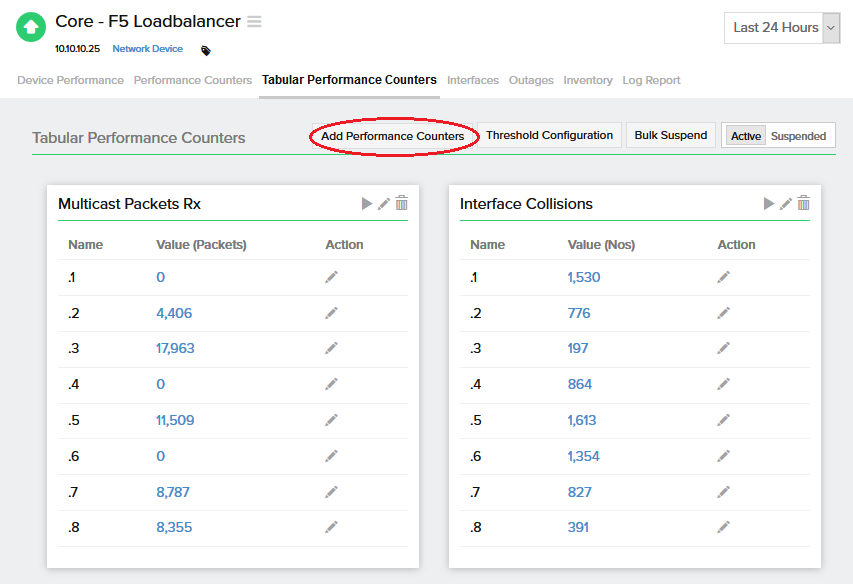Click the play icon on Multicast Packets Rx card
853x584 pixels.
click(367, 203)
